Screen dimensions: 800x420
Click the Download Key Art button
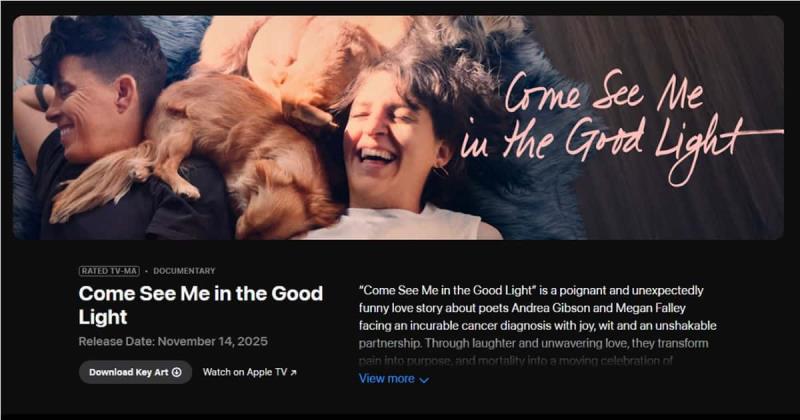[135, 372]
